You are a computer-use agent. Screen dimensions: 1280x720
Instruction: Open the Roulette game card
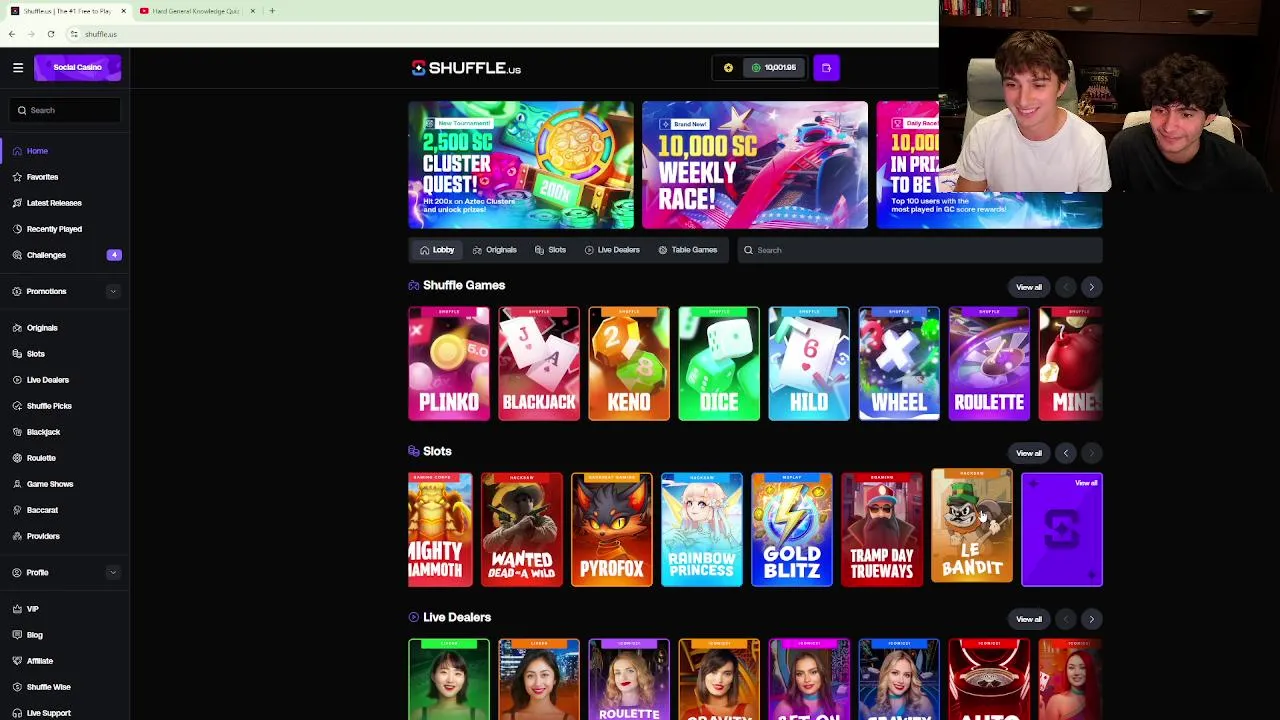989,364
